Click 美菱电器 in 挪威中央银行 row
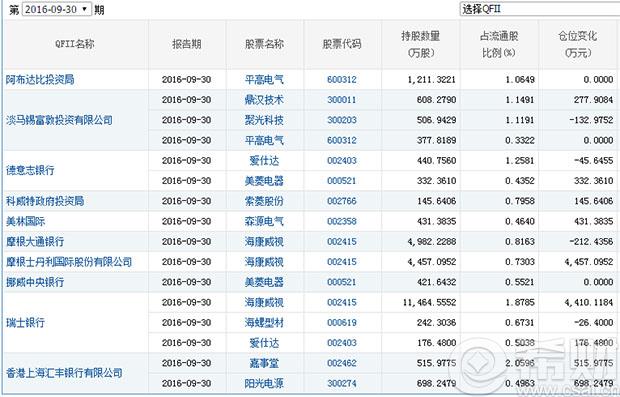Screen dimensions: 620x397 pyautogui.click(x=264, y=282)
